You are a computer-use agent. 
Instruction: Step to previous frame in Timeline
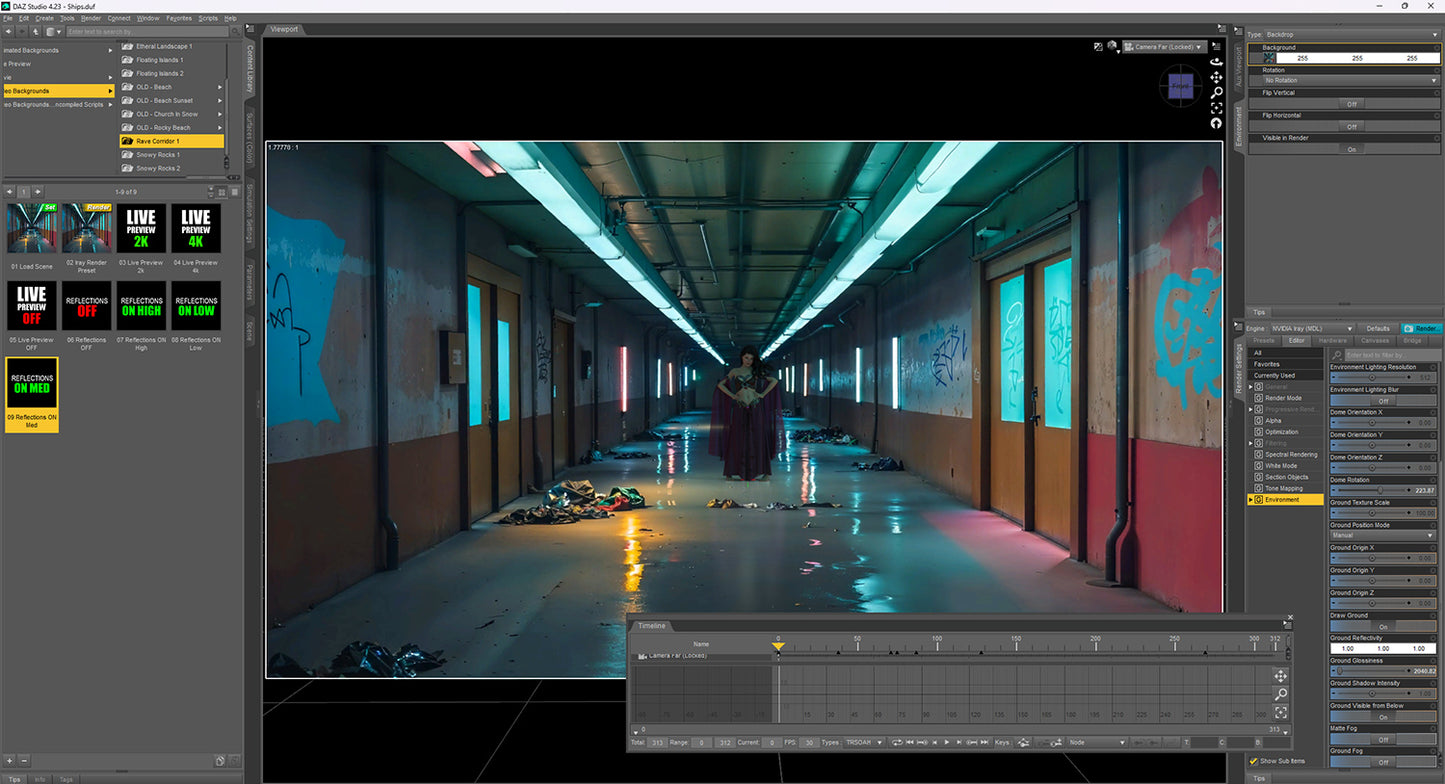pyautogui.click(x=935, y=742)
